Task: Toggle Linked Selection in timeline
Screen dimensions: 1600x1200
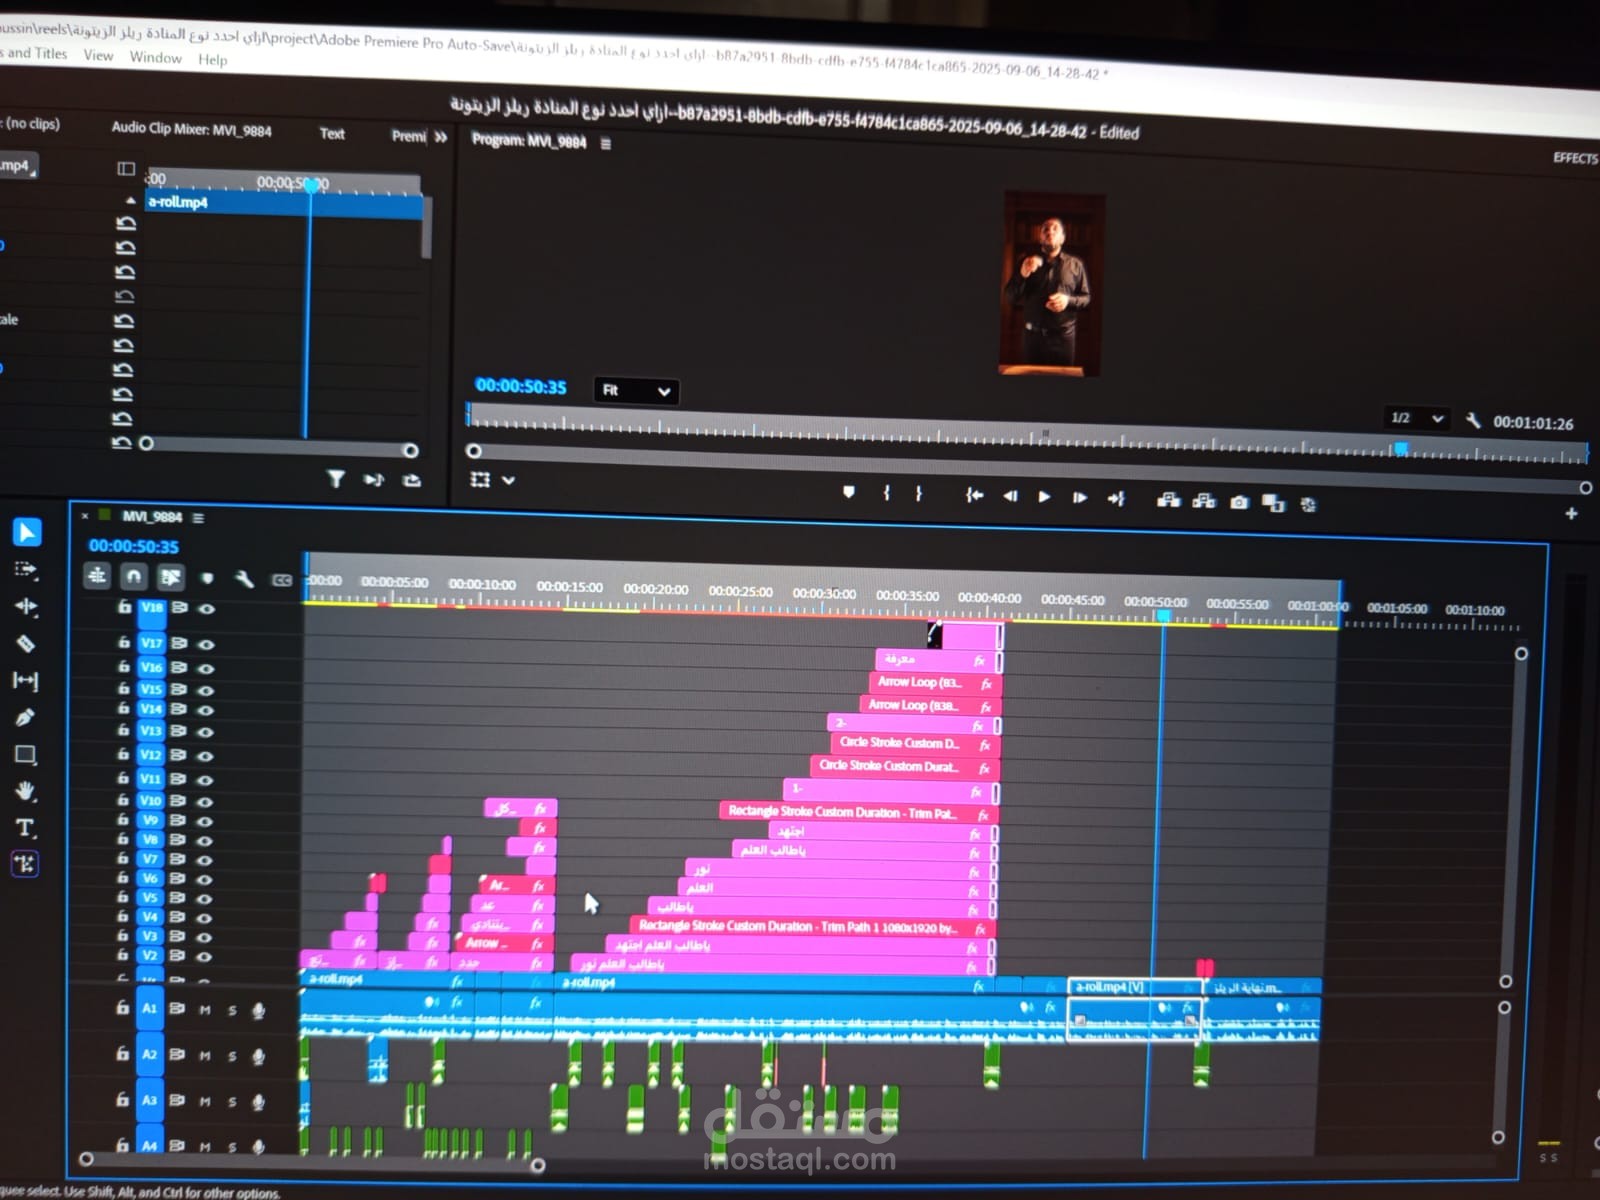Action: 171,577
